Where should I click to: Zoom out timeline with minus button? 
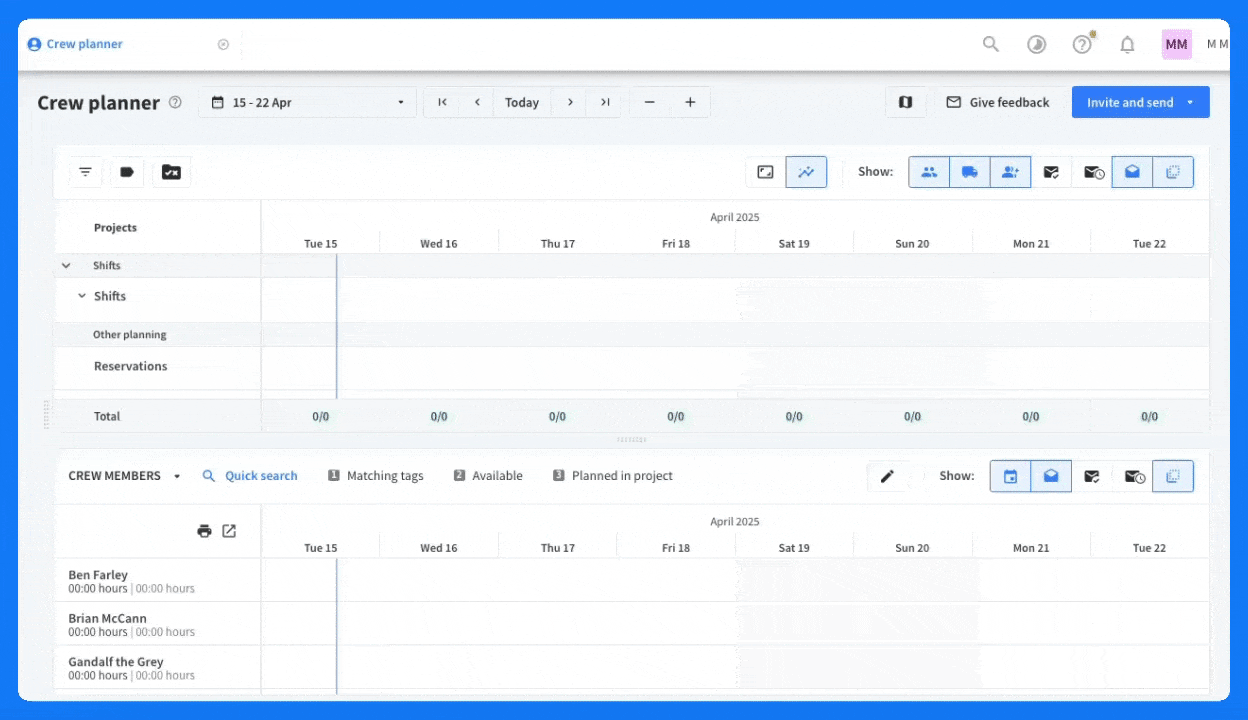pos(650,102)
